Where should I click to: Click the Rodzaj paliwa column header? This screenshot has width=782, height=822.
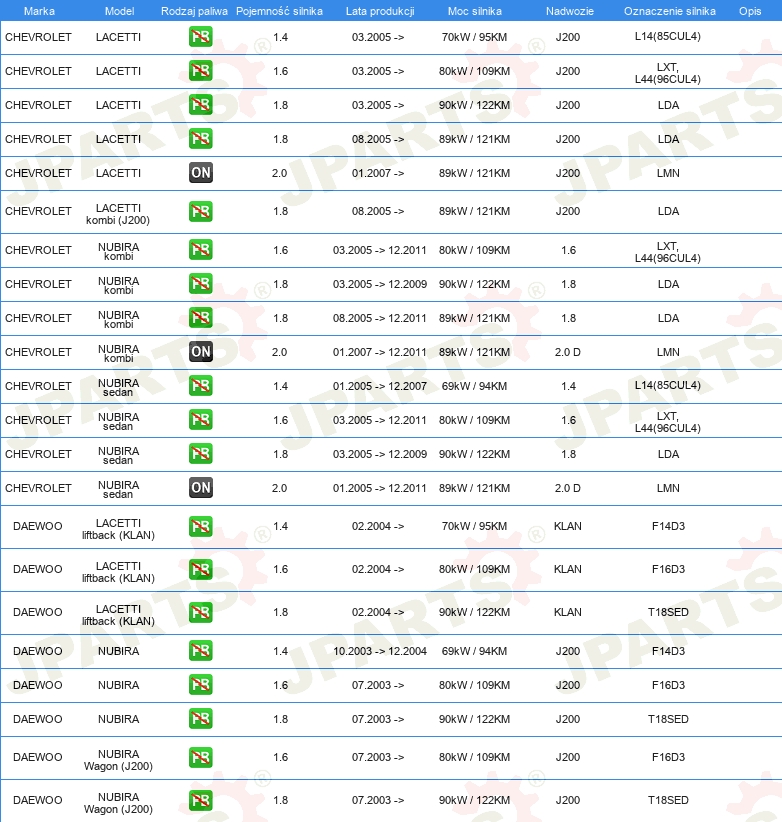point(194,11)
